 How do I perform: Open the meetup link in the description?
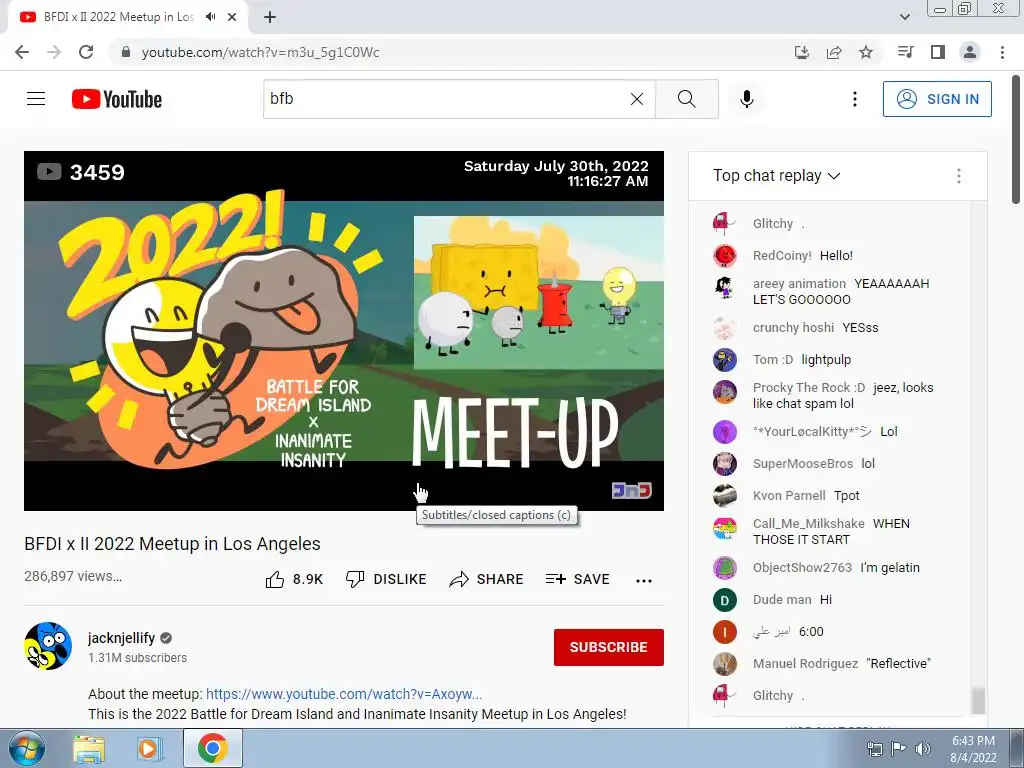coord(344,694)
